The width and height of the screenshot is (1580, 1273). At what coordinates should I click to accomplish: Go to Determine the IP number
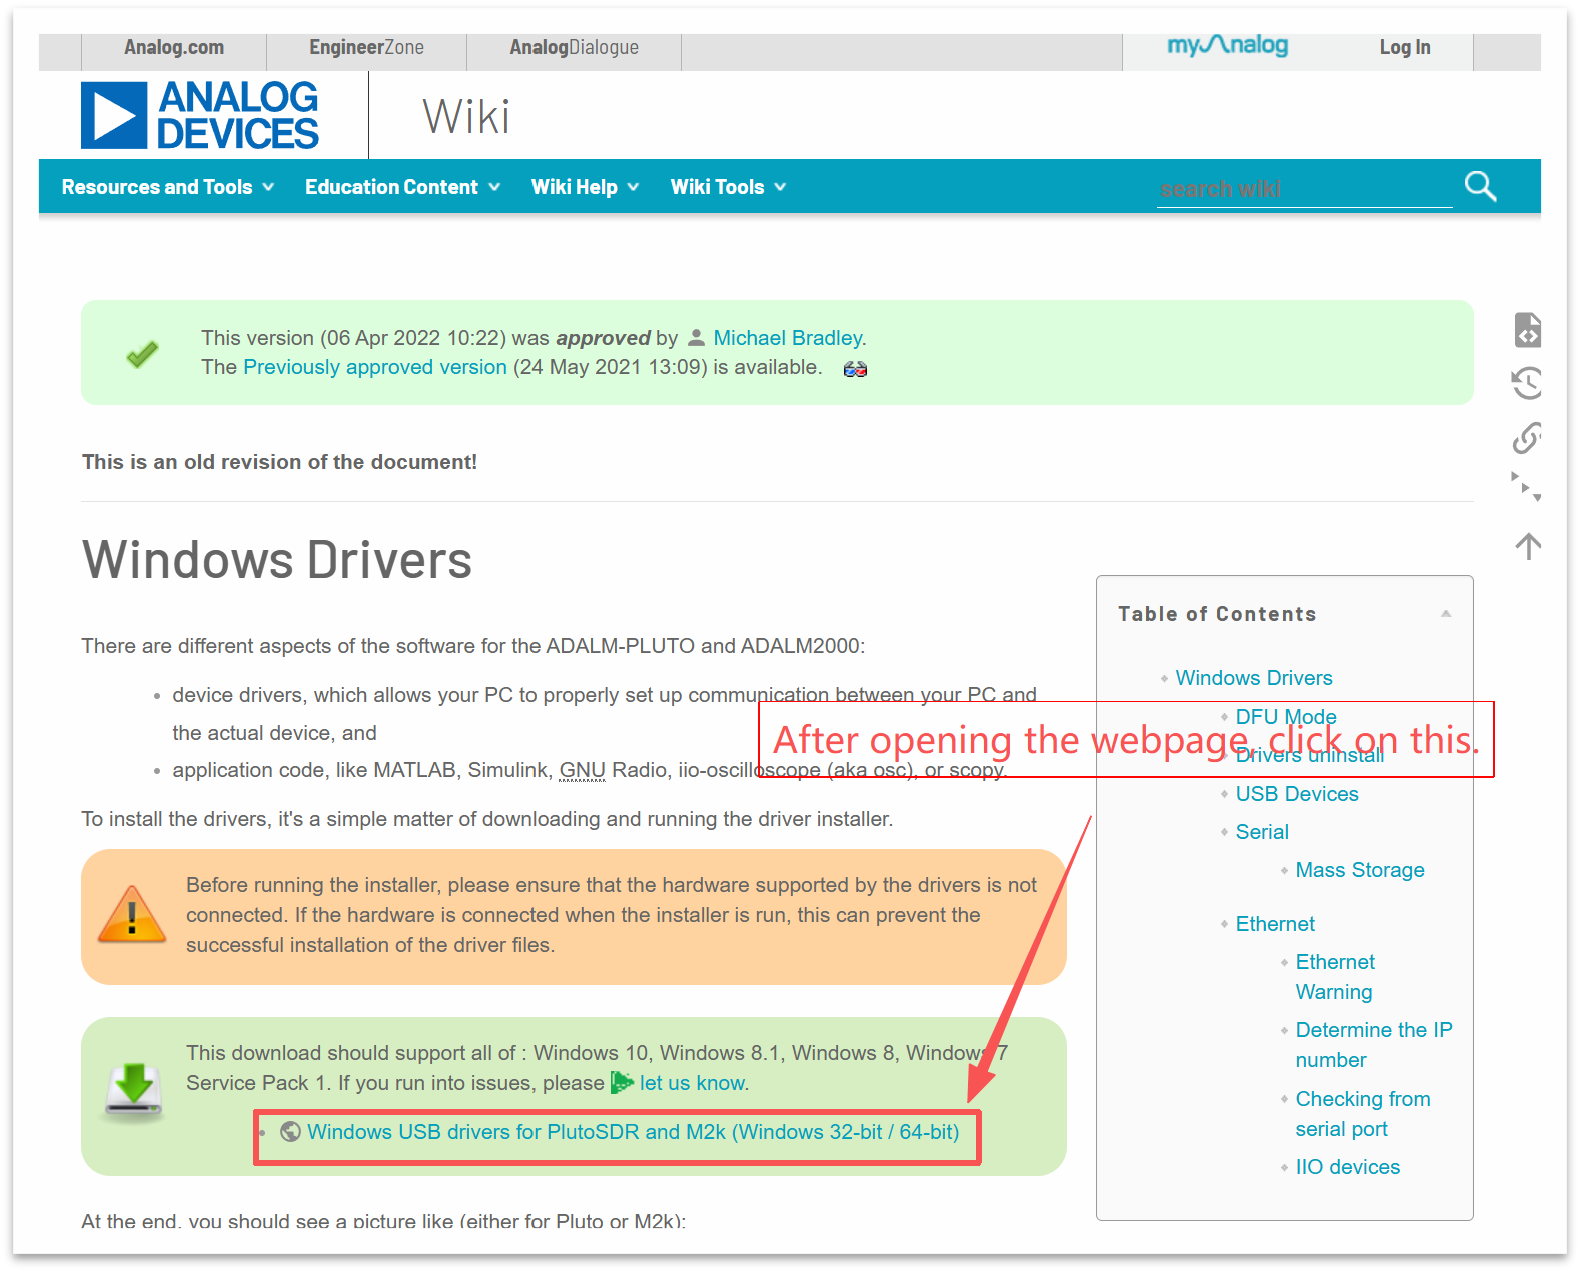(x=1374, y=1045)
